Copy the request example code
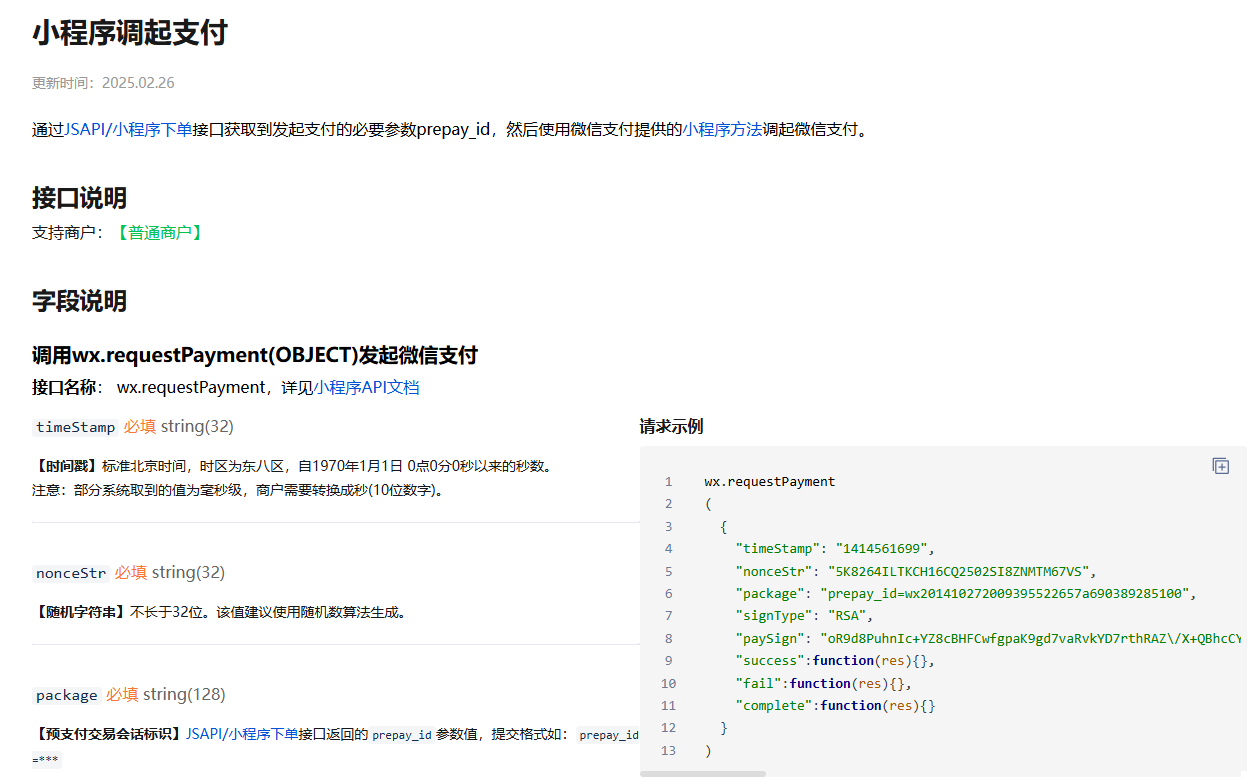This screenshot has height=780, width=1257. coord(1220,466)
